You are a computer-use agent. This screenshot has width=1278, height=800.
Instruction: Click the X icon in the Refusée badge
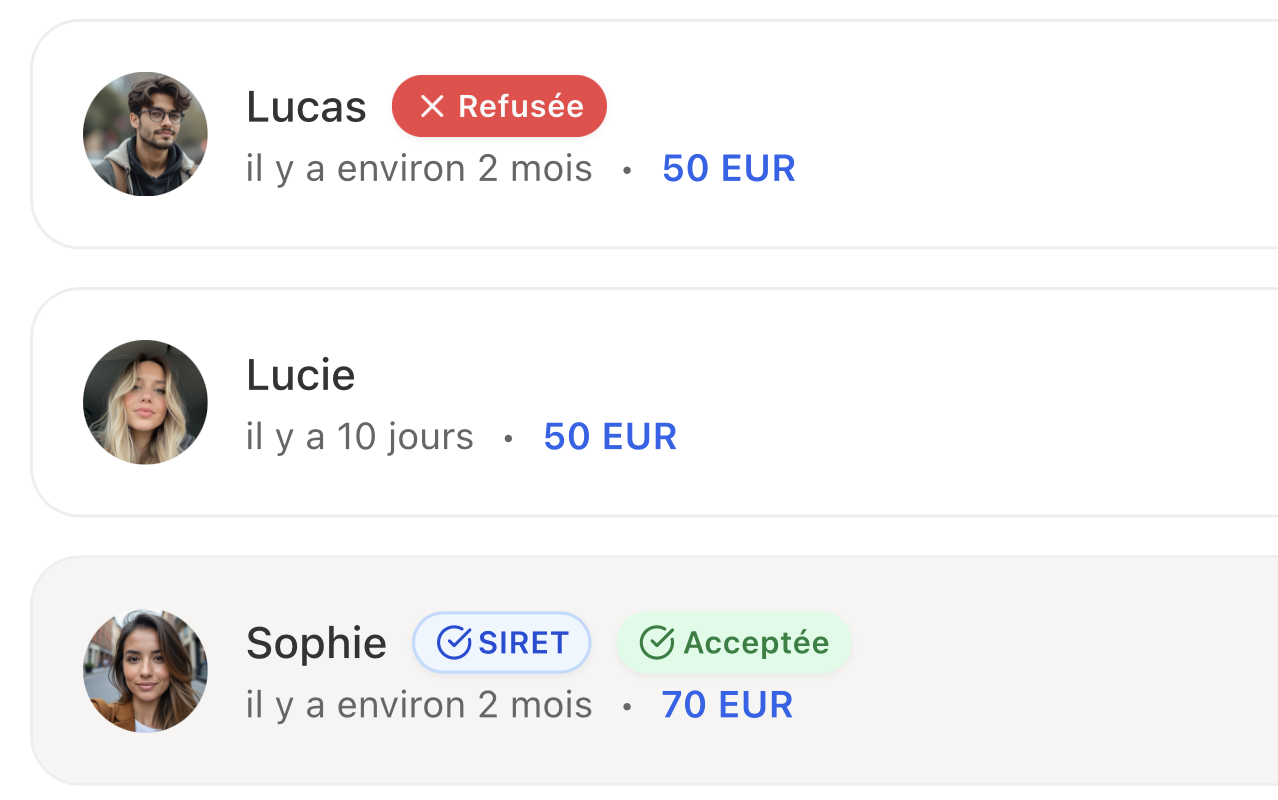pyautogui.click(x=432, y=106)
